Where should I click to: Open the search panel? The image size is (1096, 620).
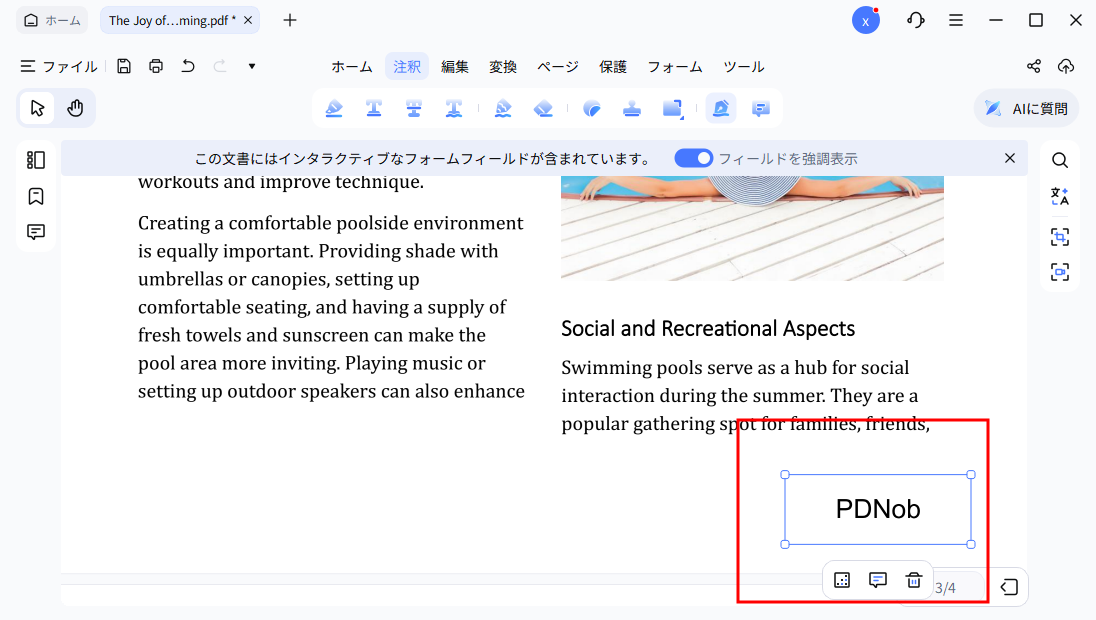click(x=1059, y=159)
